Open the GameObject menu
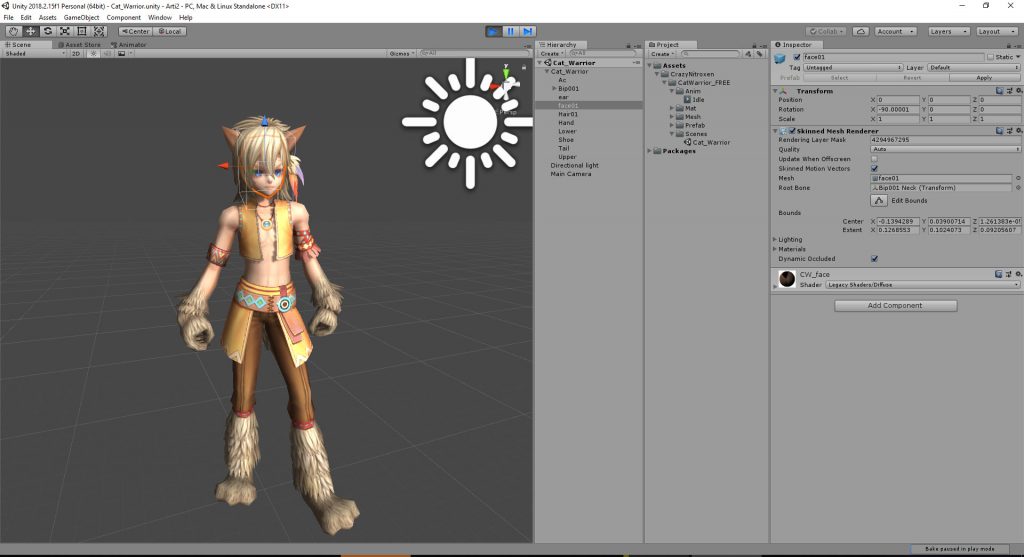The image size is (1024, 557). coord(82,18)
